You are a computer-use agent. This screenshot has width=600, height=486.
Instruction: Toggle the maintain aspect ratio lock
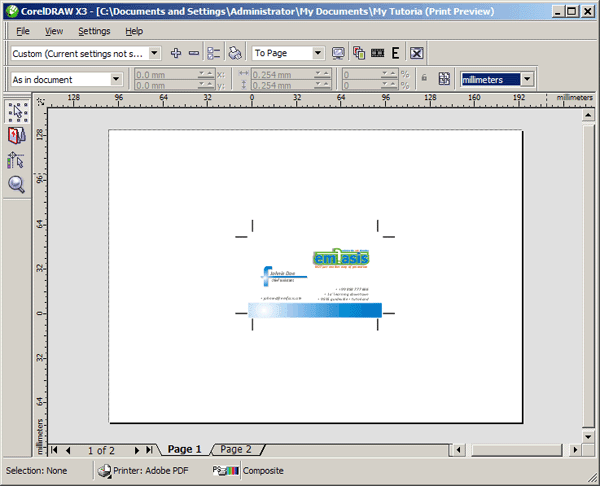pyautogui.click(x=424, y=78)
